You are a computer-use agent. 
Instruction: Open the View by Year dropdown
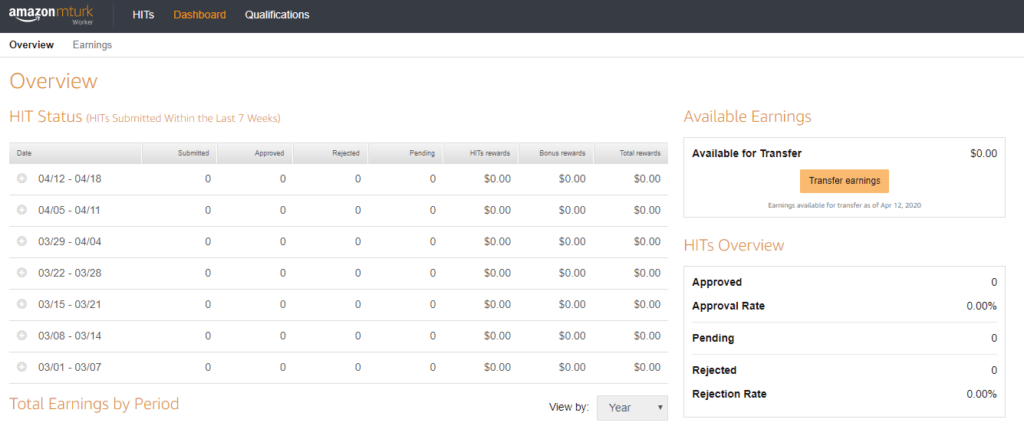tap(632, 408)
